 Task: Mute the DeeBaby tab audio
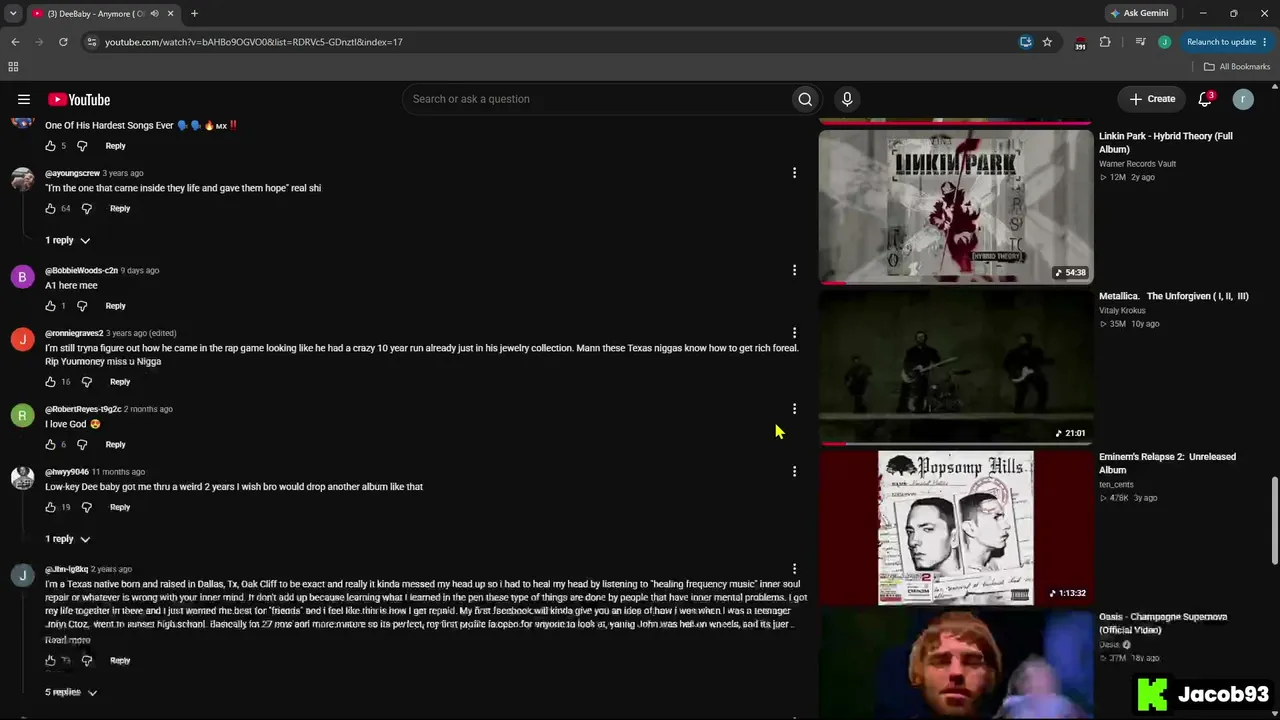[x=154, y=14]
